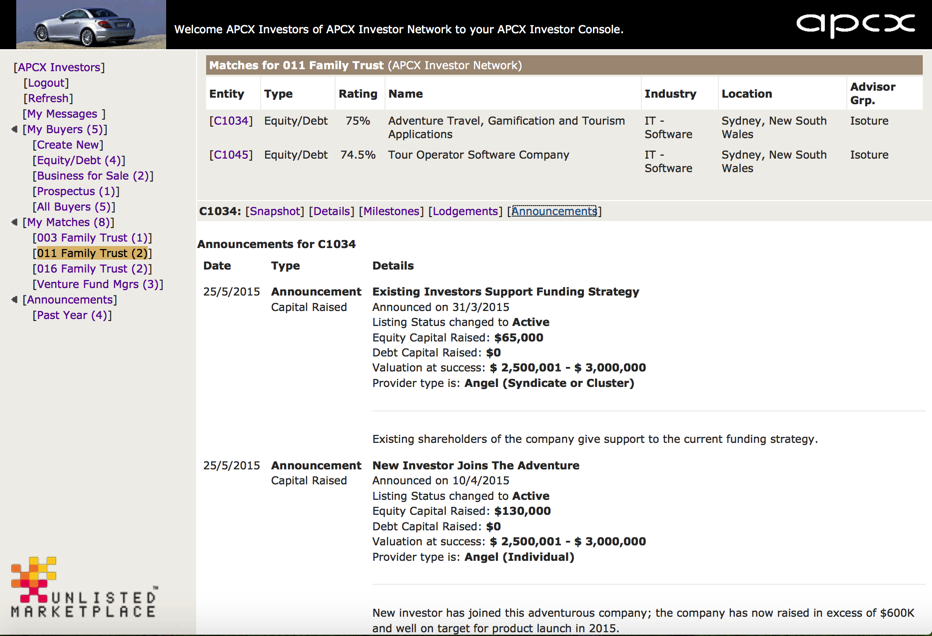The height and width of the screenshot is (636, 932).
Task: Open entity C1045 link
Action: point(231,155)
